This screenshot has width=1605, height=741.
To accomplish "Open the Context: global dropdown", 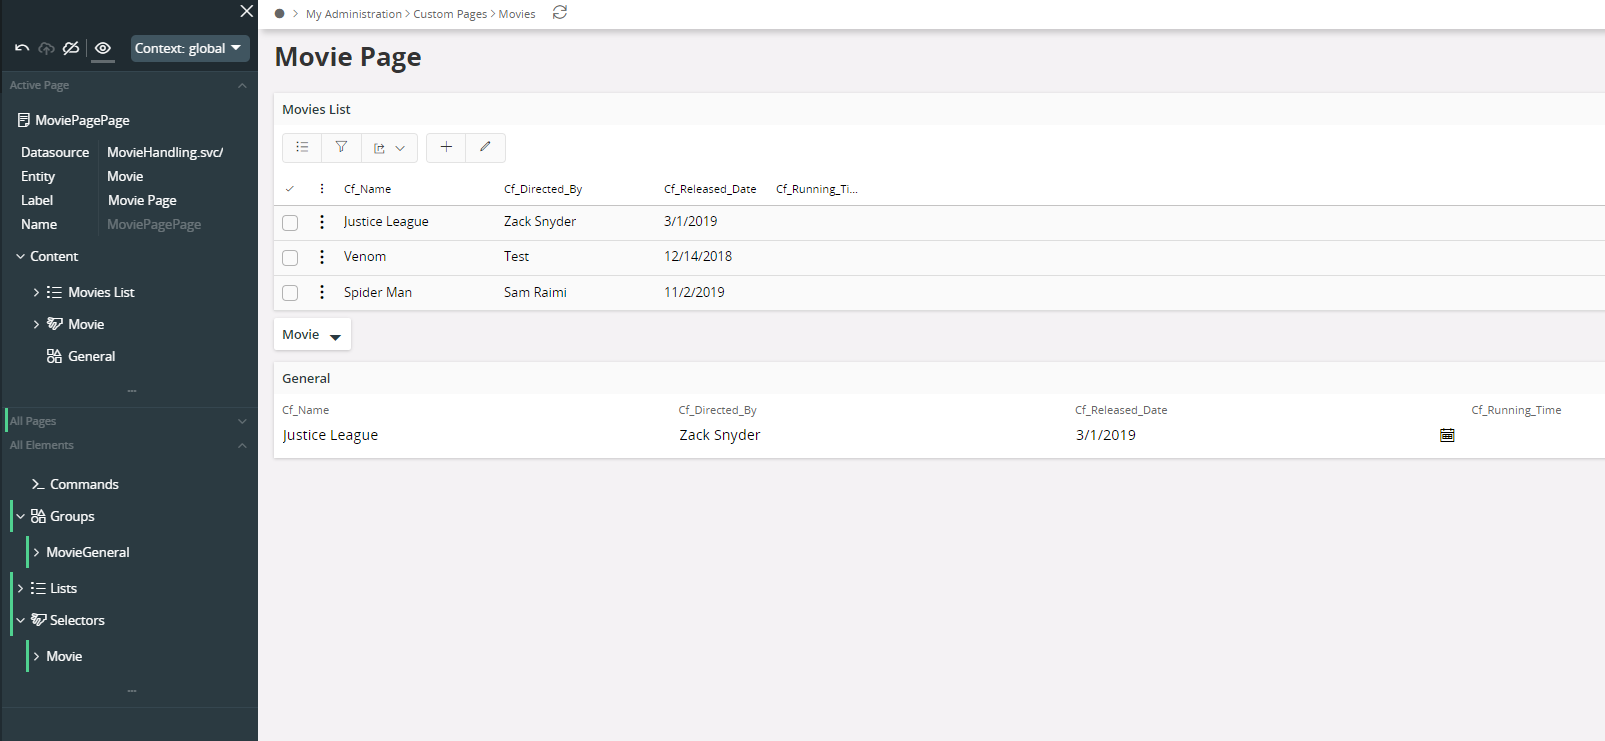I will click(189, 48).
